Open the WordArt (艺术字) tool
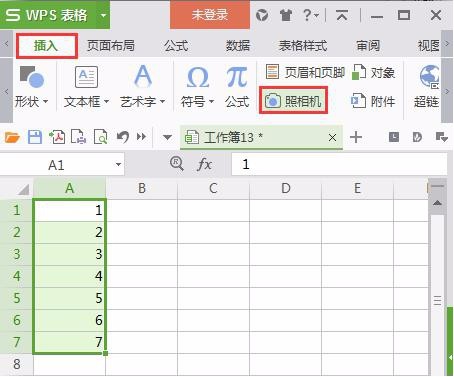The width and height of the screenshot is (454, 377). click(143, 76)
